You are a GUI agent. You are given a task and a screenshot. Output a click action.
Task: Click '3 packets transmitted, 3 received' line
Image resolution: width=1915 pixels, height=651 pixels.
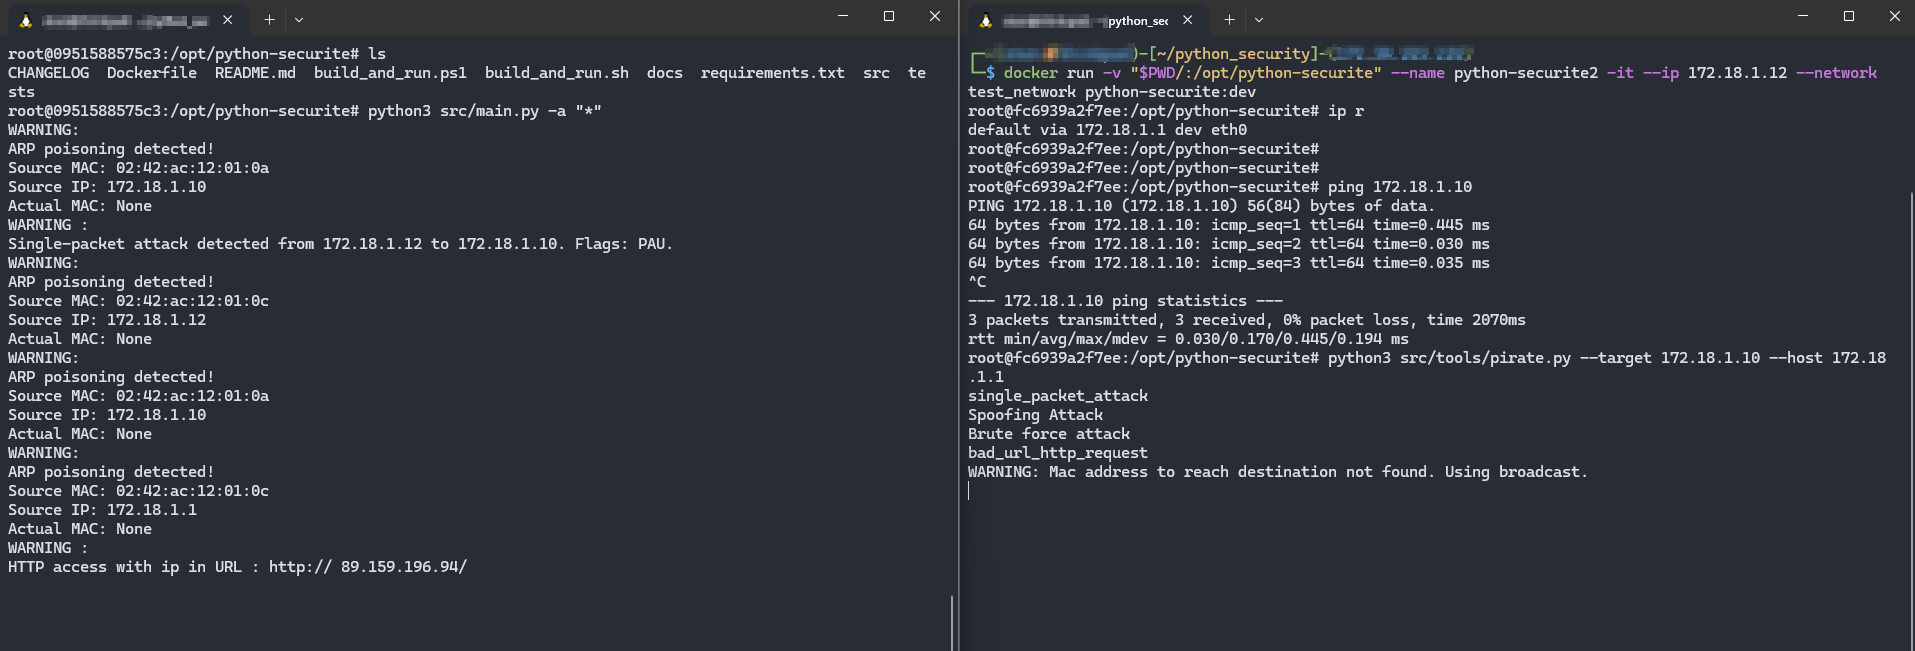tap(1247, 320)
